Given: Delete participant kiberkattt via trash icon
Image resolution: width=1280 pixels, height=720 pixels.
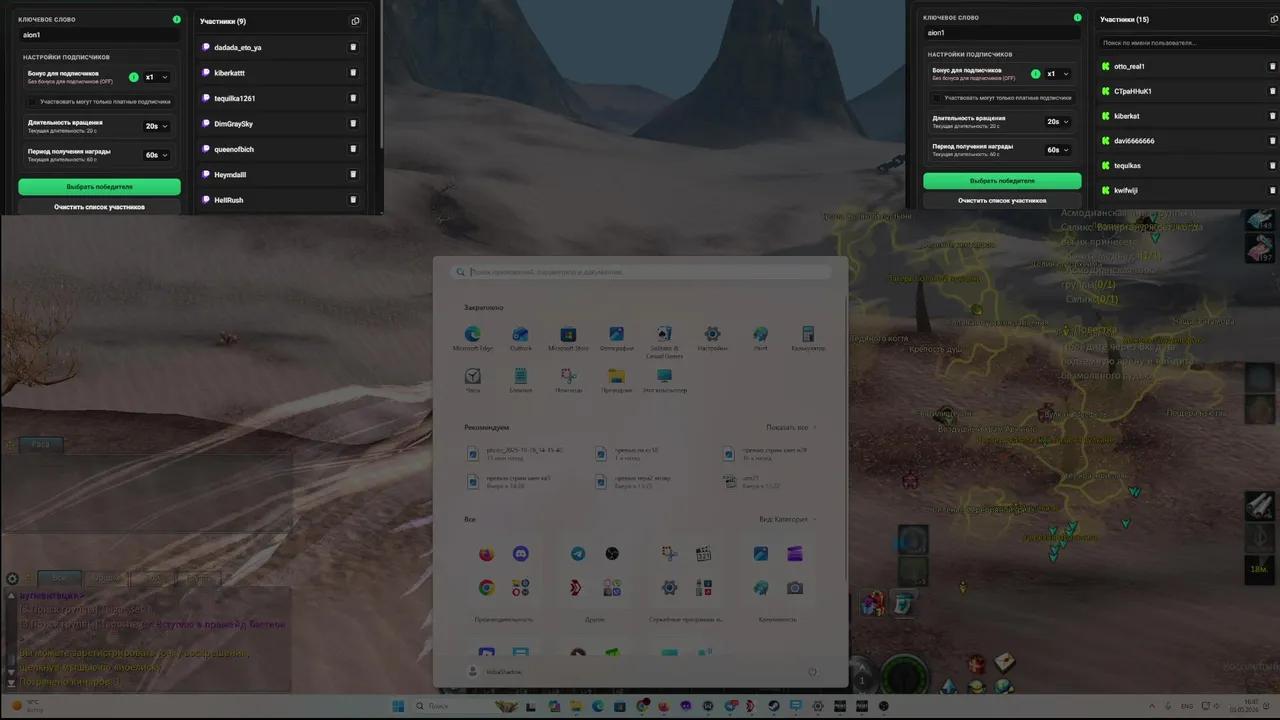Looking at the screenshot, I should coord(353,73).
